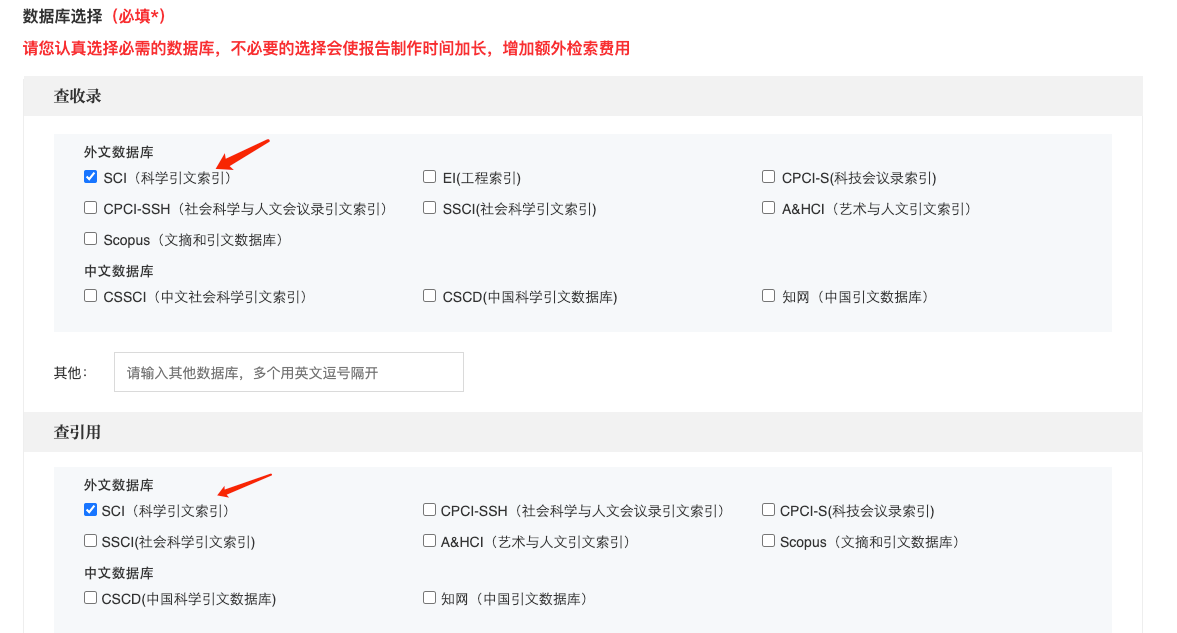Image resolution: width=1177 pixels, height=633 pixels.
Task: Enable 知网 in the 查引用 section
Action: pos(429,598)
